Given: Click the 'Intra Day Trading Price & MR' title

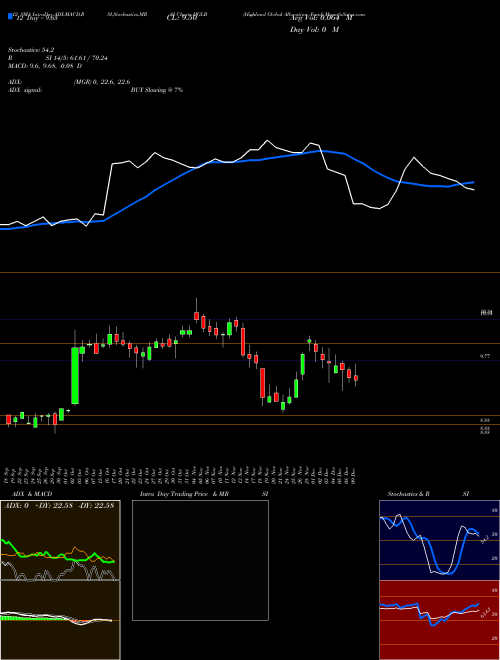Looking at the screenshot, I should click(185, 494).
